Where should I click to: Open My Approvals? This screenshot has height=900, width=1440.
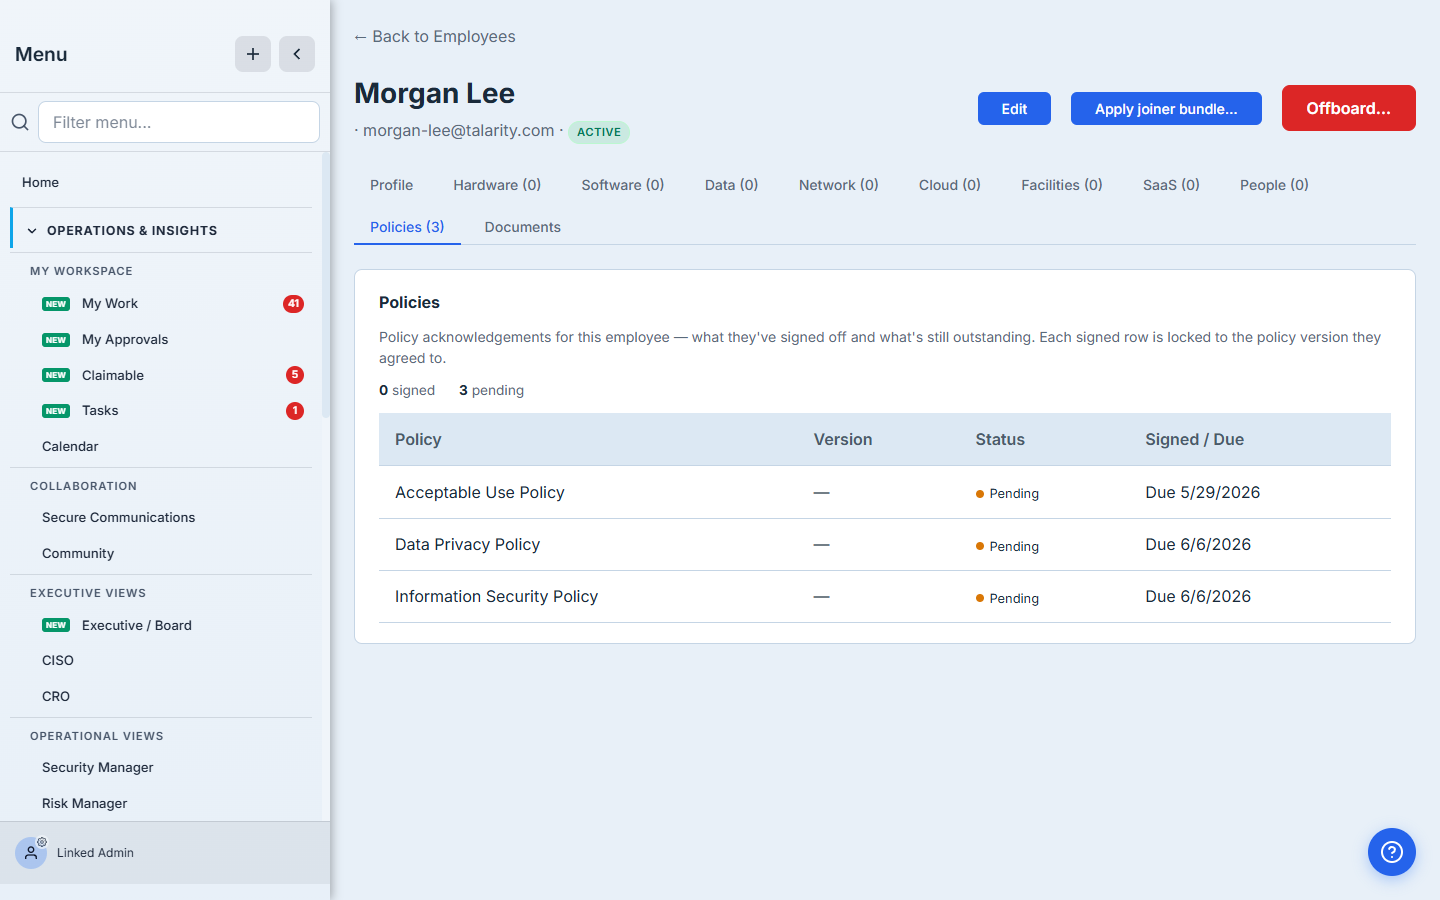point(125,340)
